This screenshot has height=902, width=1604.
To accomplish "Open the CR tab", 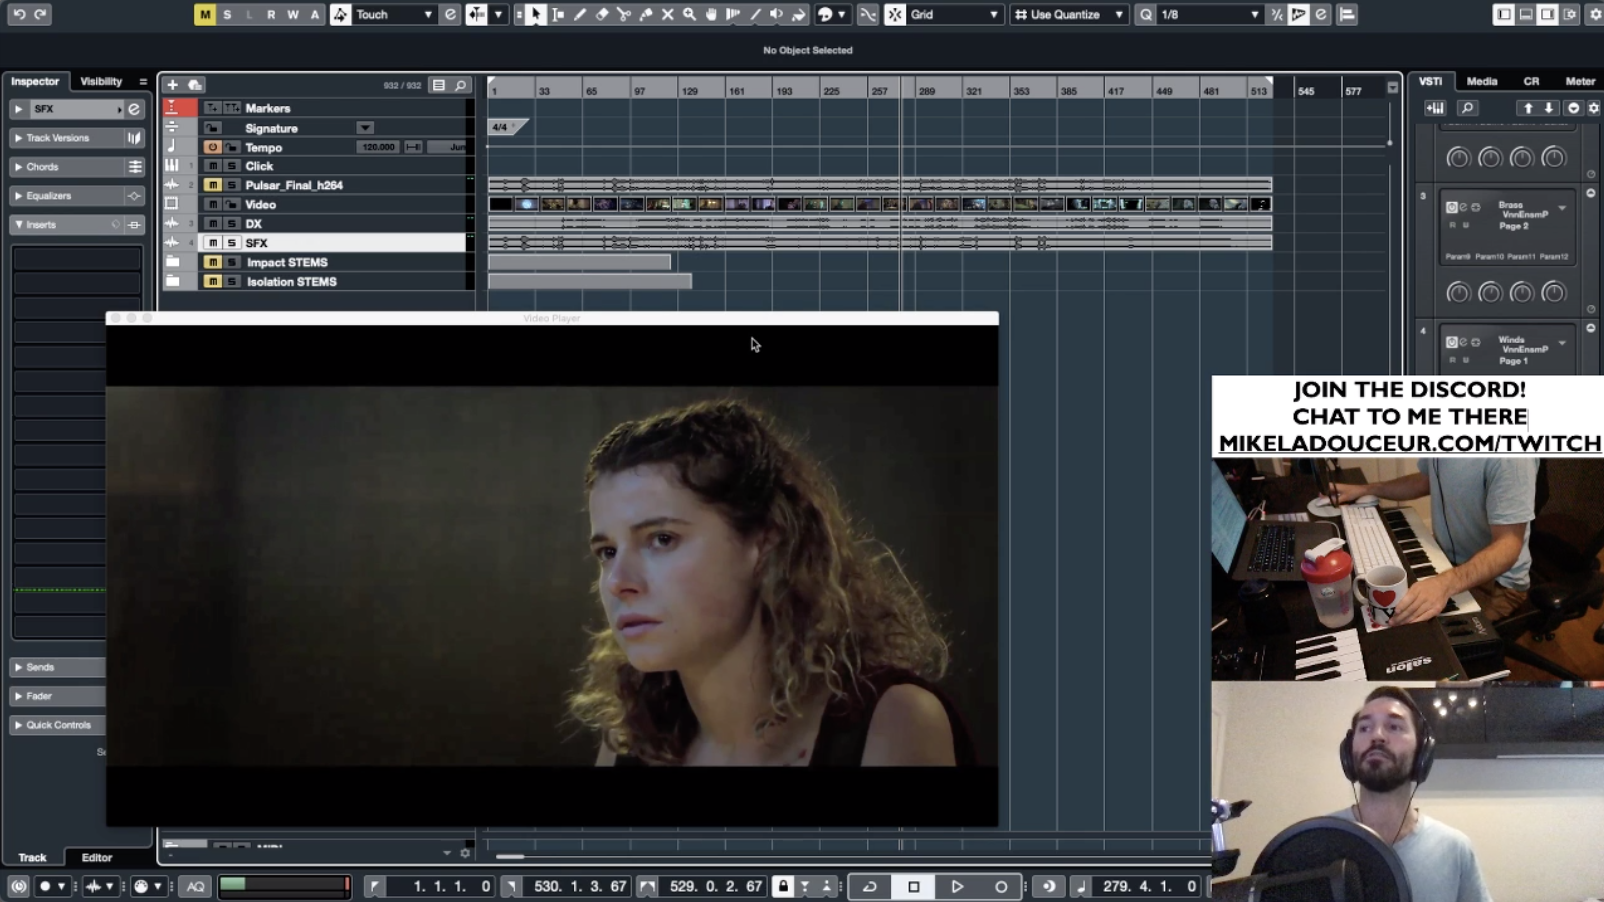I will tap(1531, 82).
